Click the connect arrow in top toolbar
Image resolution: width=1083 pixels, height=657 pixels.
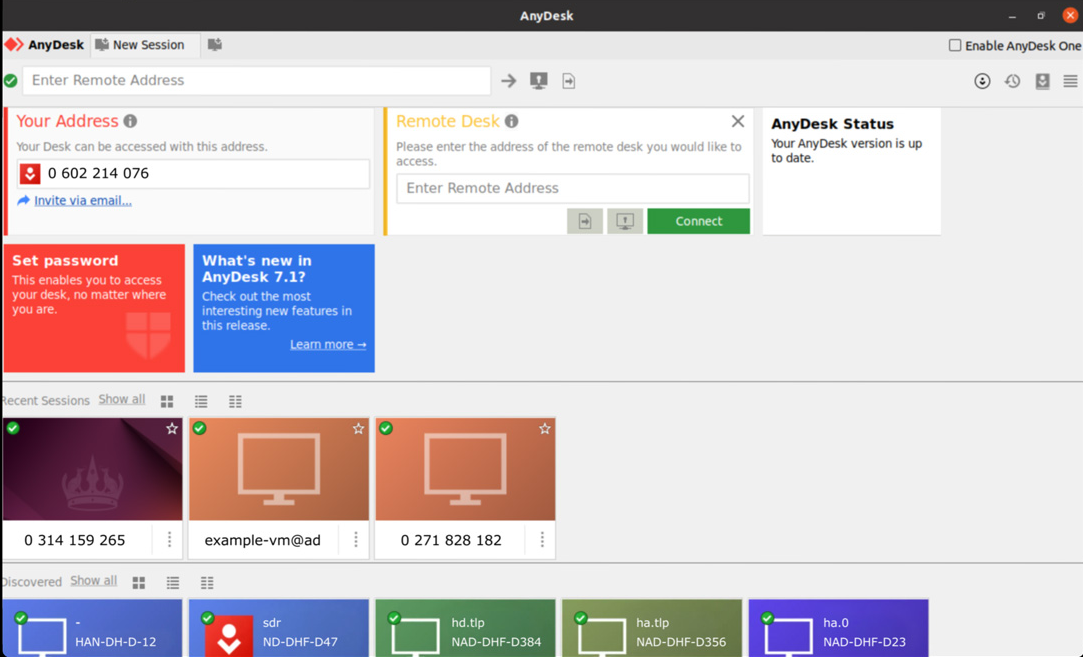[x=508, y=81]
